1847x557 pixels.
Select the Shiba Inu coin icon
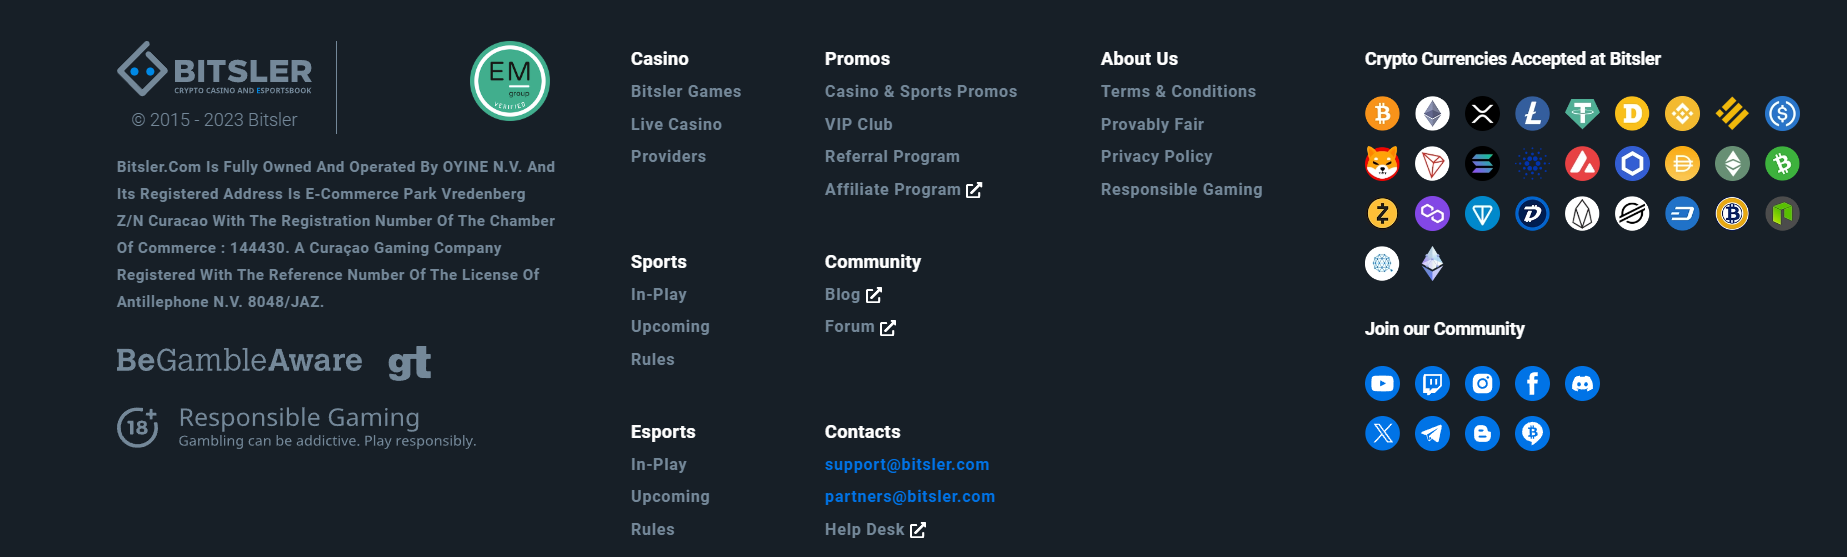tap(1382, 164)
